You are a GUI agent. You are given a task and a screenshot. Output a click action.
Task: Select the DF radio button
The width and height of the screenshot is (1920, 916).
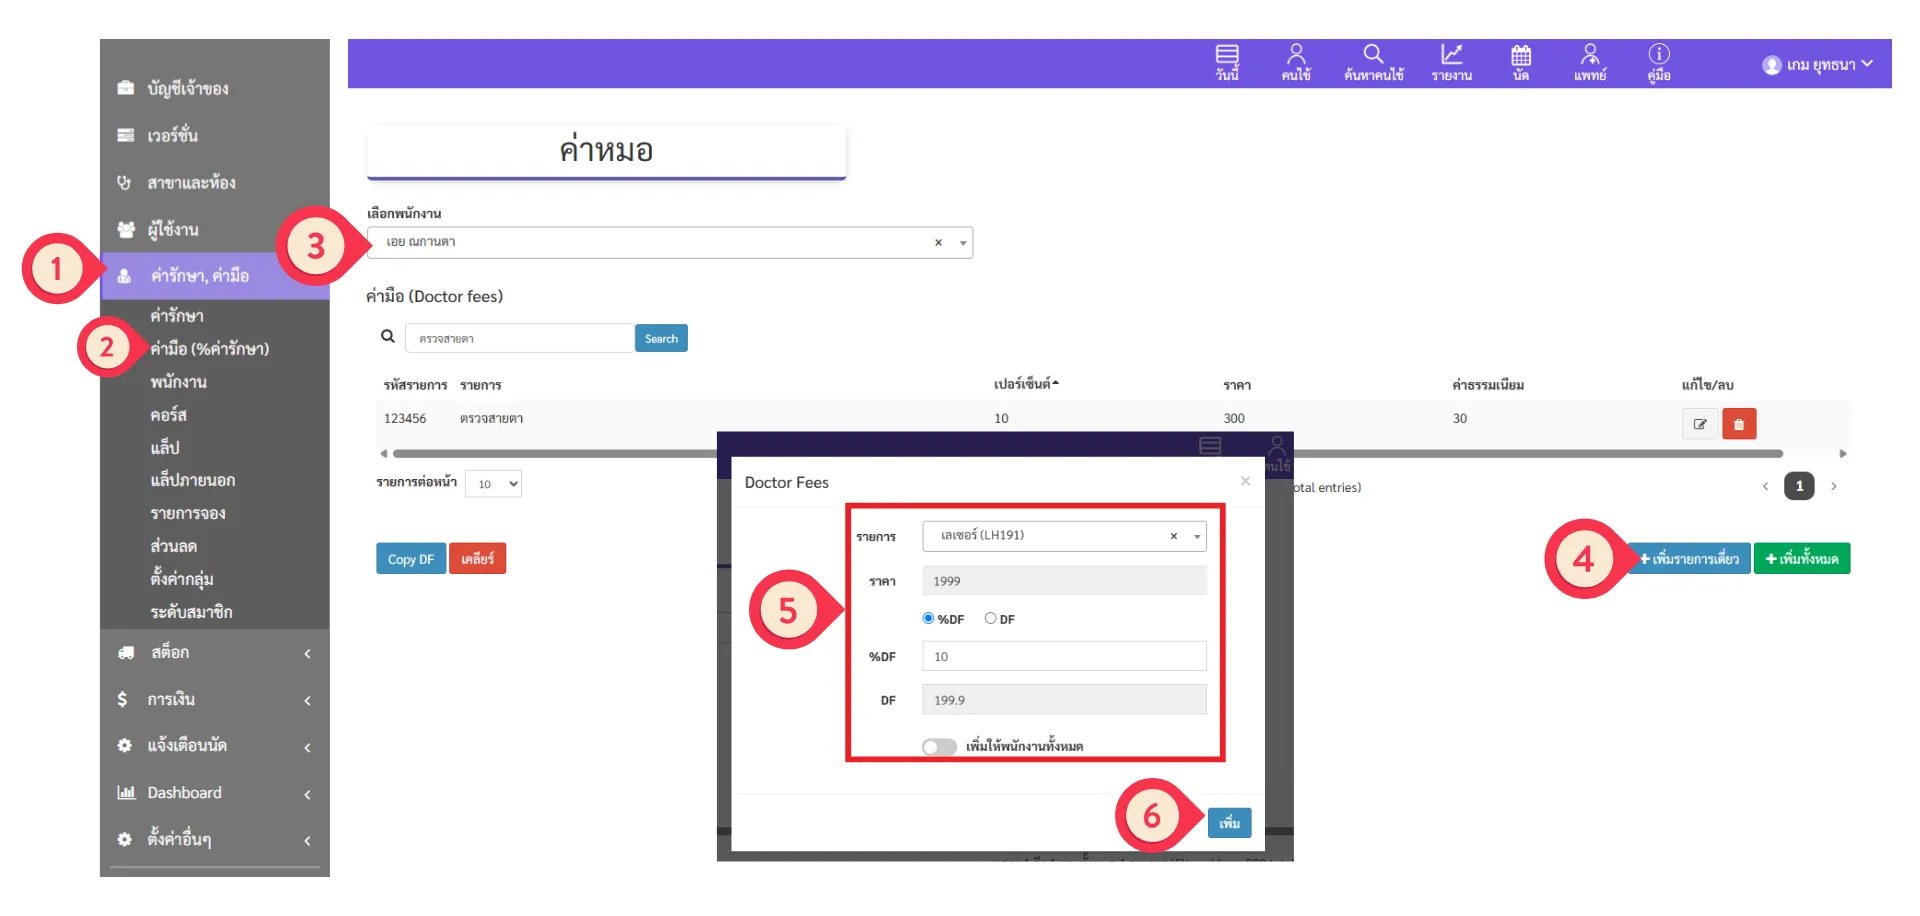pyautogui.click(x=991, y=619)
